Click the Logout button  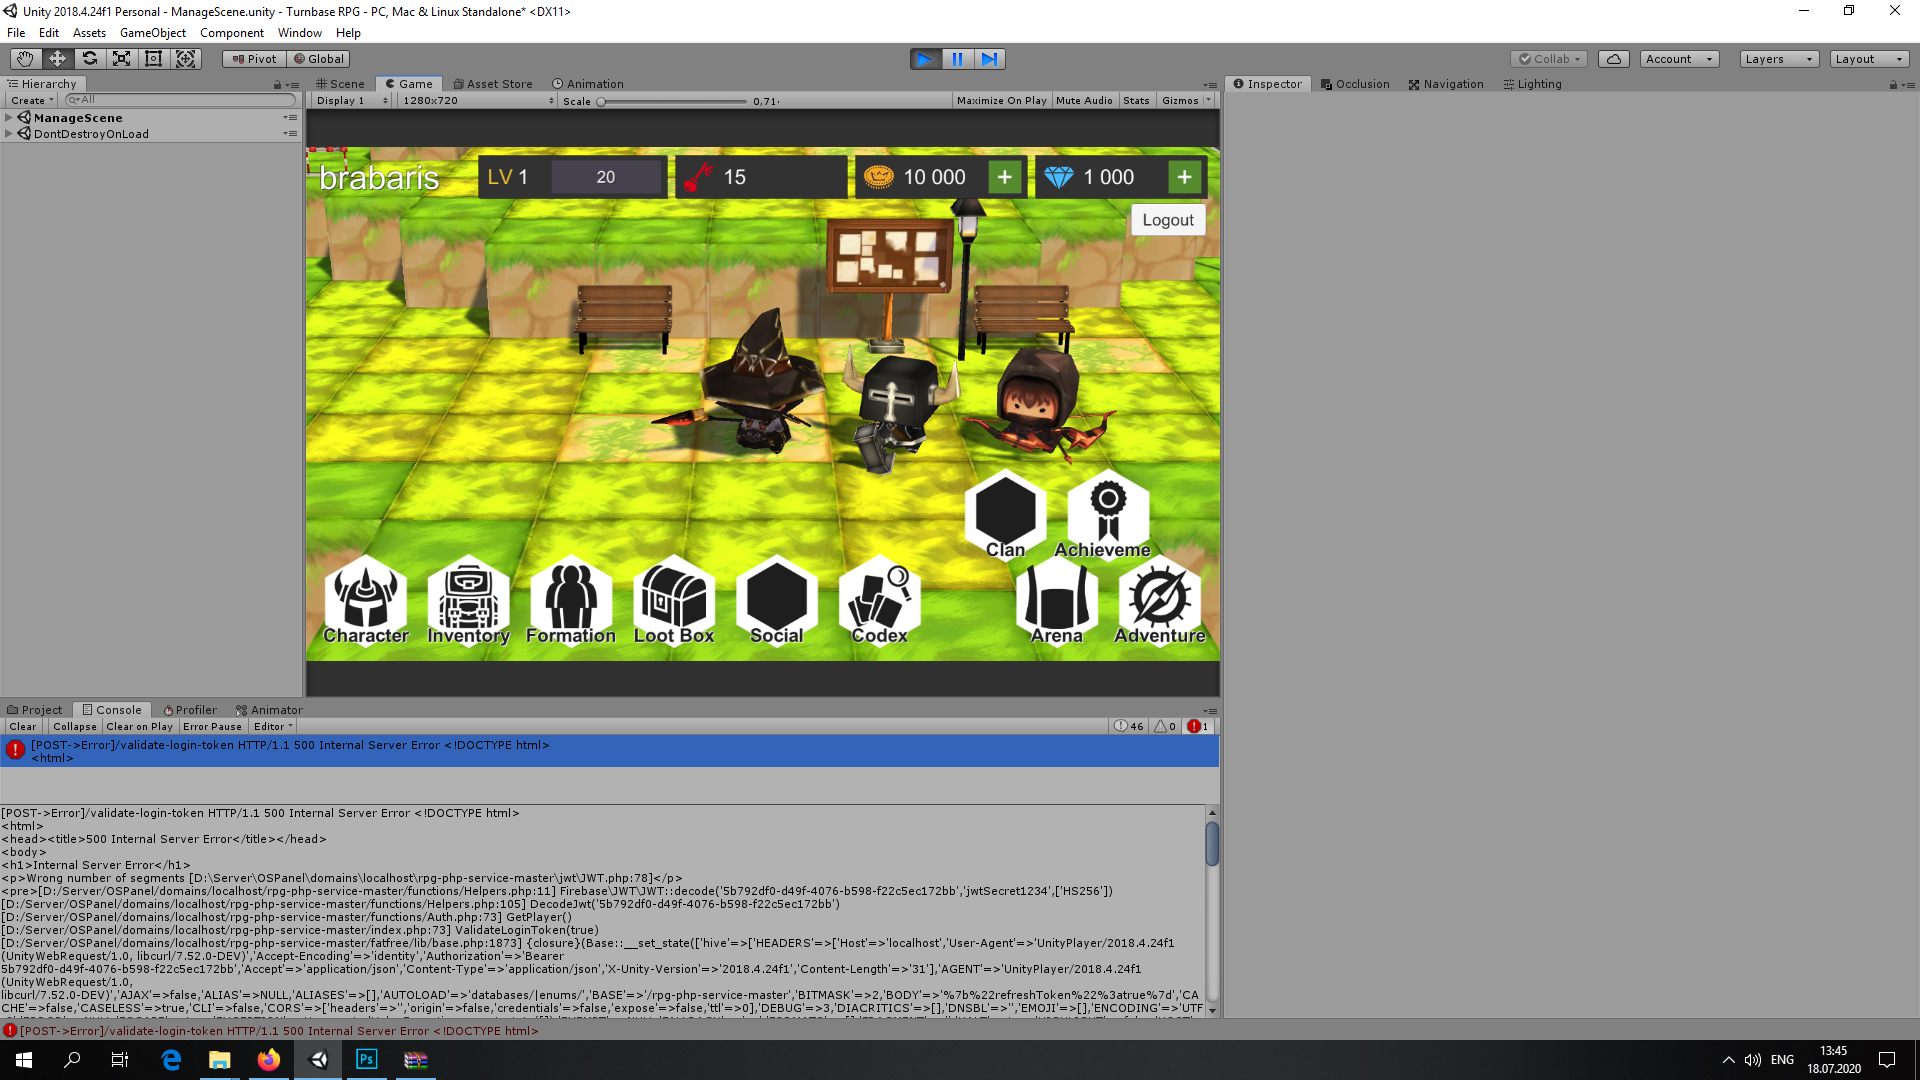pyautogui.click(x=1168, y=219)
